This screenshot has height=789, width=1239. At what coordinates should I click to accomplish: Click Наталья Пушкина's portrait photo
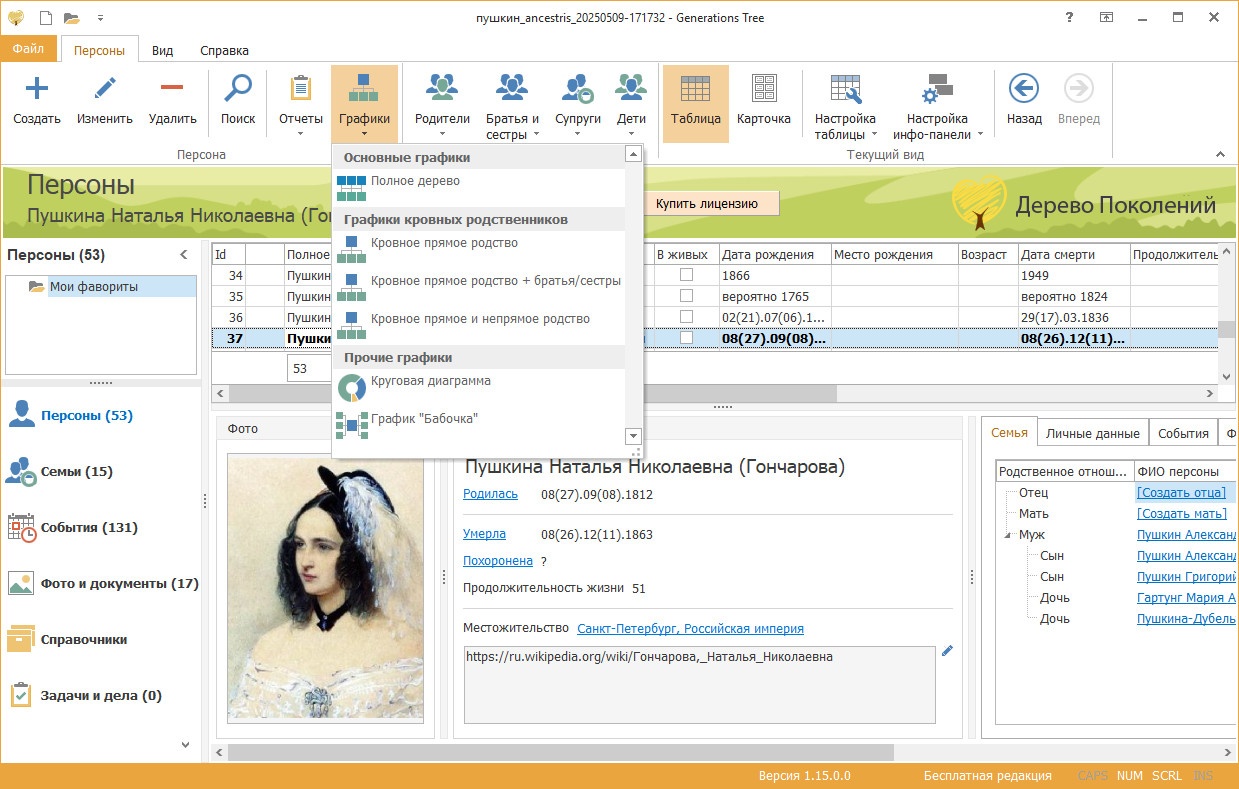tap(325, 586)
